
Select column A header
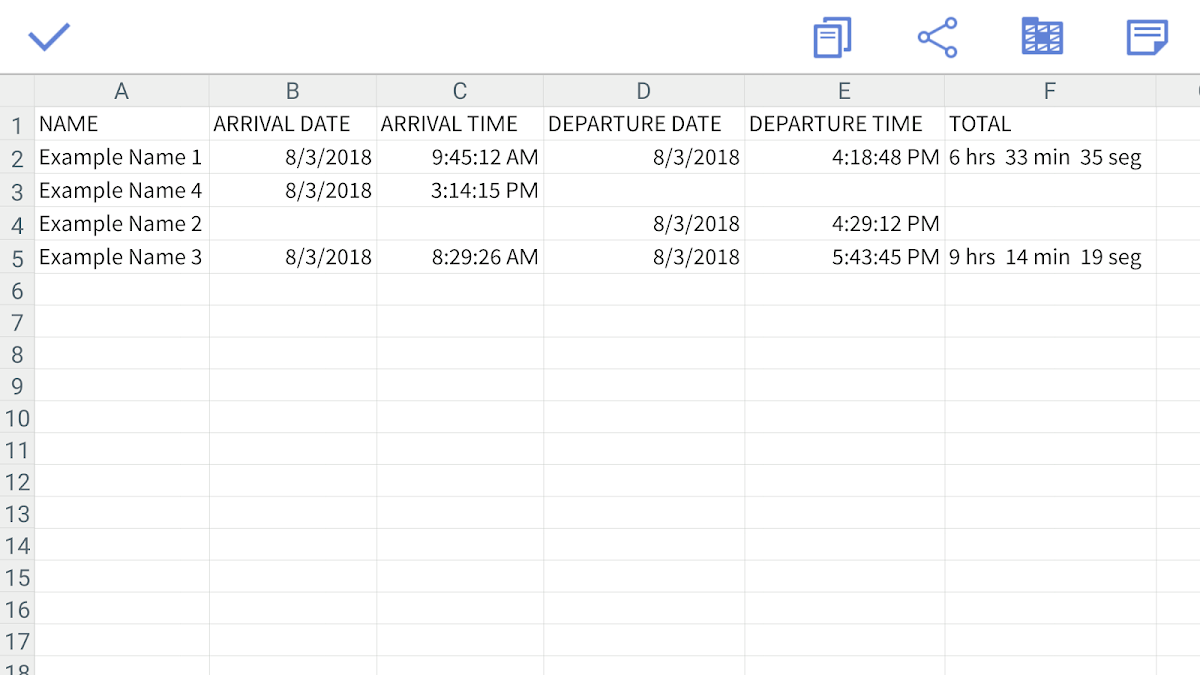click(x=121, y=91)
